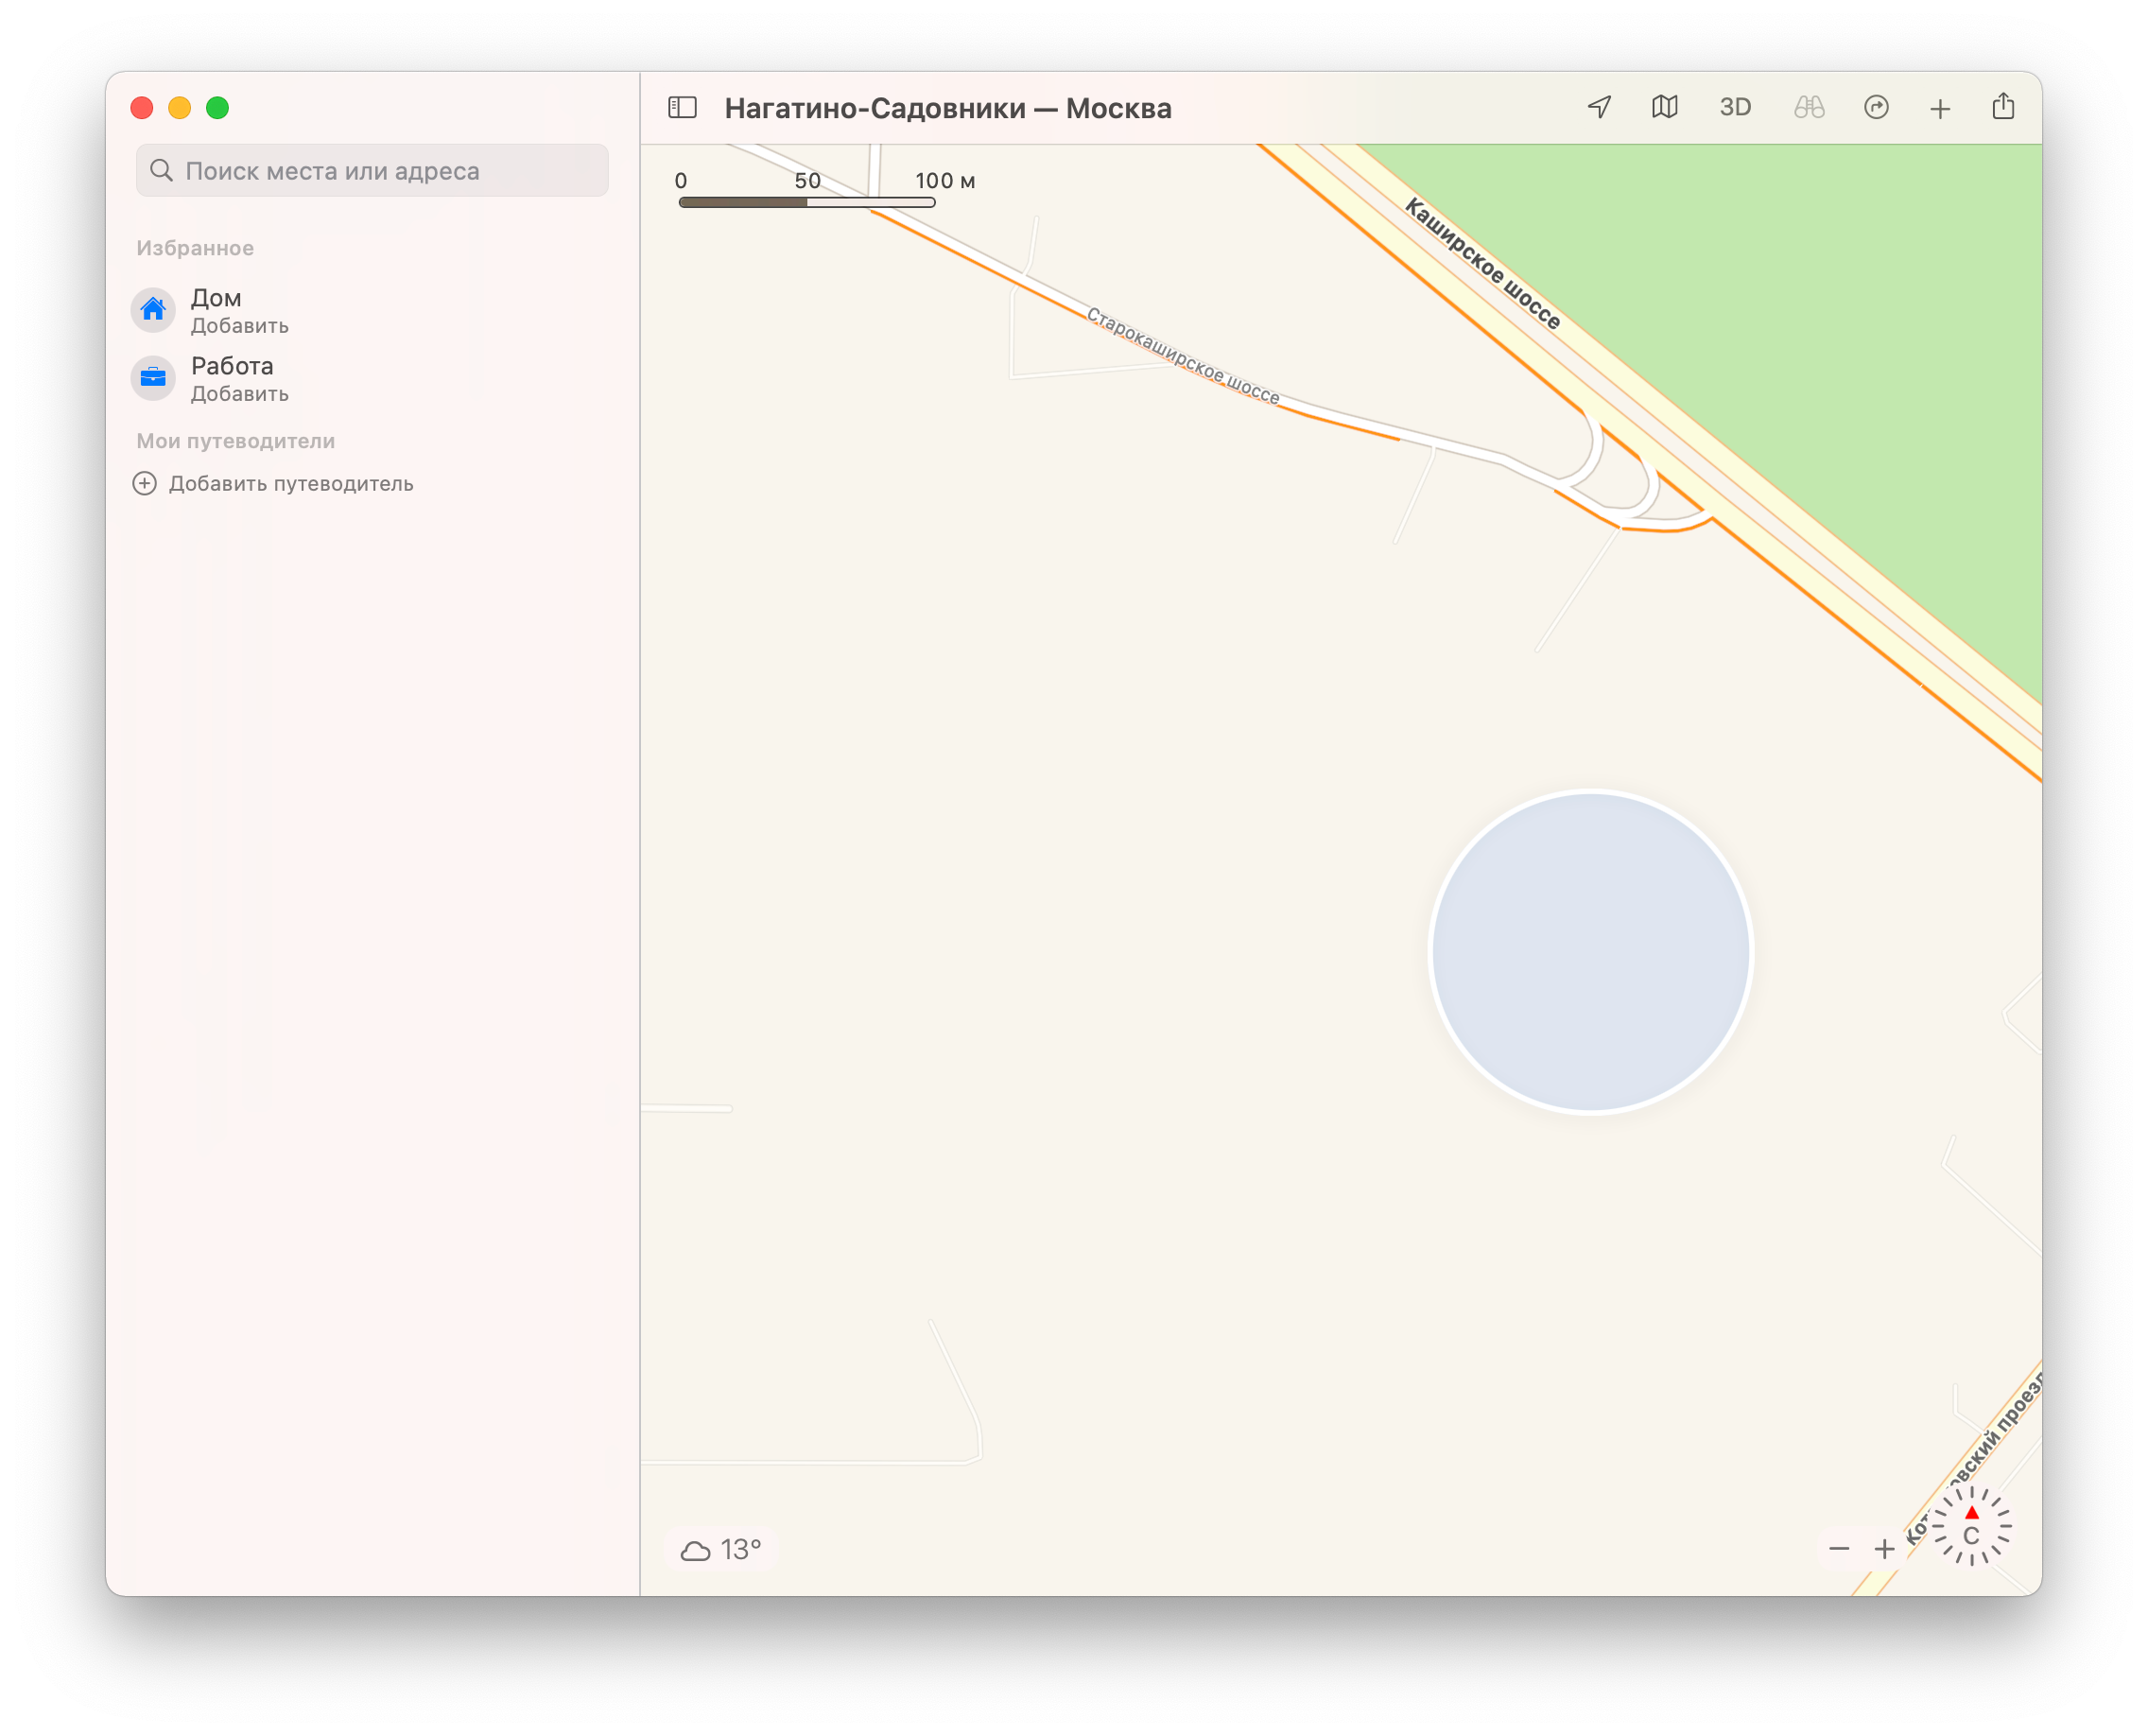Zoom out with the minus button

tap(1839, 1548)
